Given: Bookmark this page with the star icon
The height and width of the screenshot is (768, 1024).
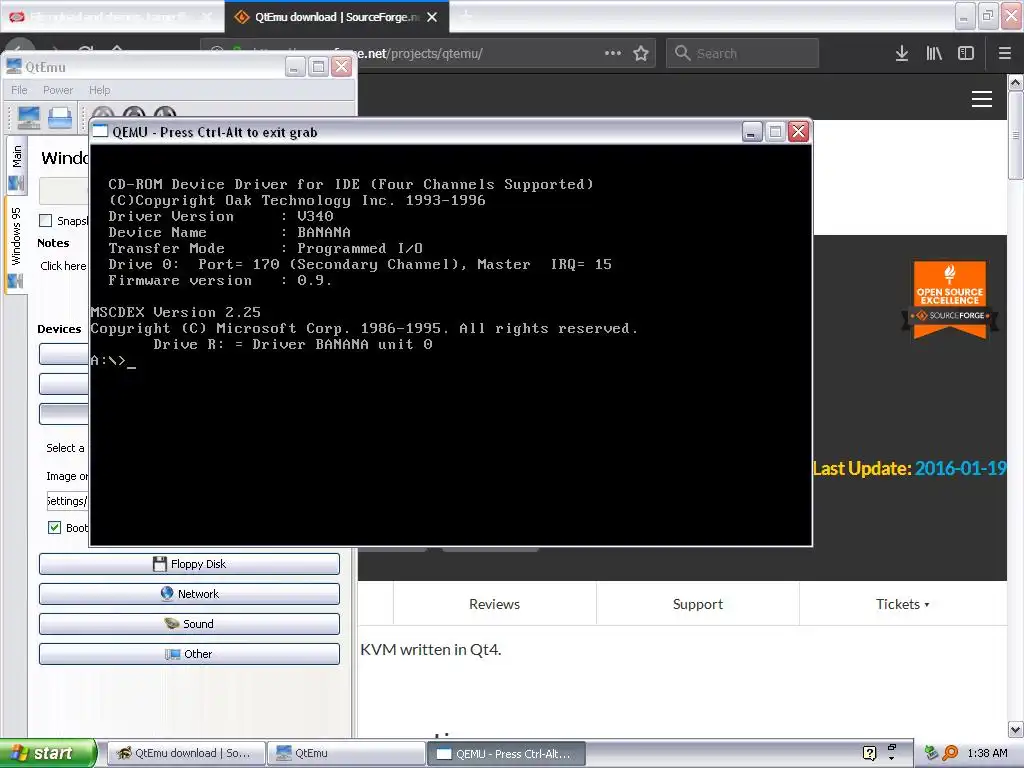Looking at the screenshot, I should point(641,54).
